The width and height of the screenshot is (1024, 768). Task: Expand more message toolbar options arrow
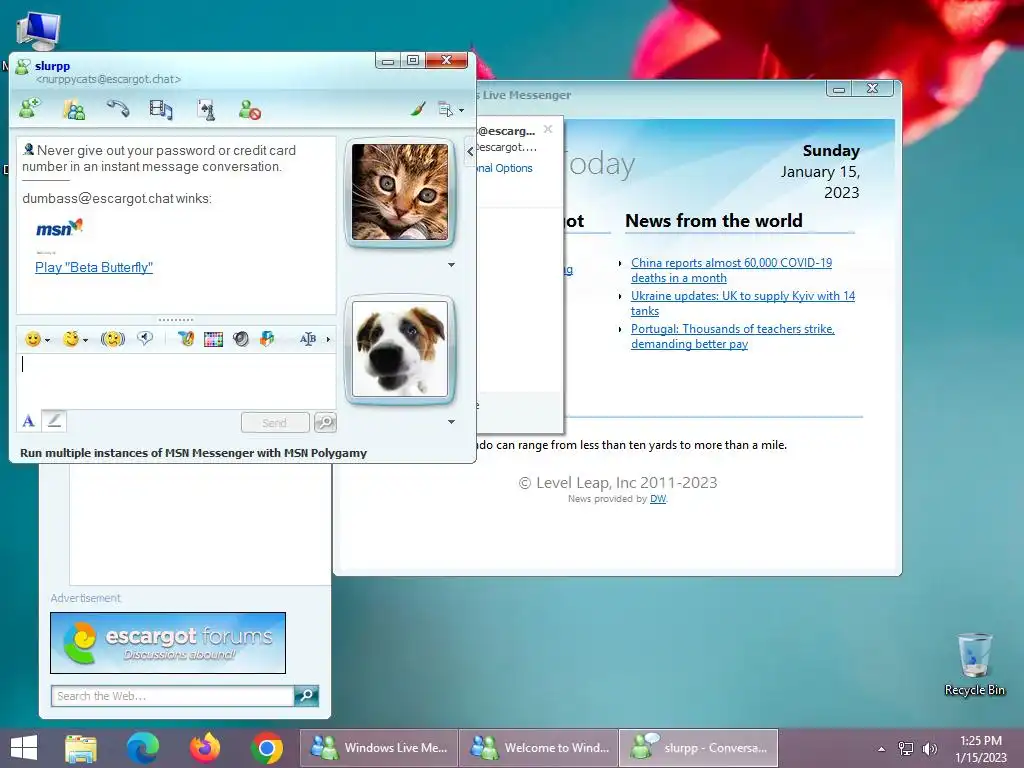(328, 339)
